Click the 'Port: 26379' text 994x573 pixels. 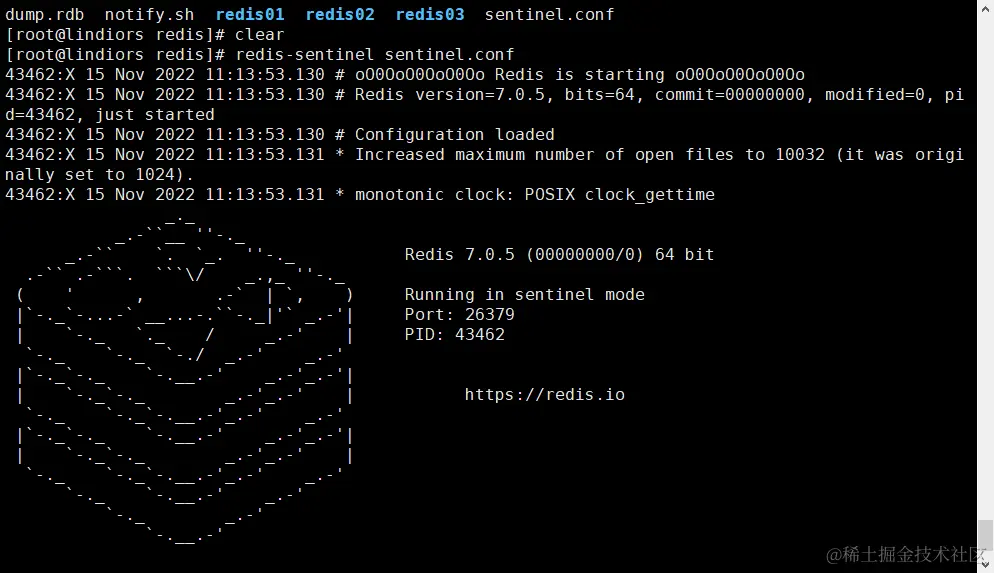[459, 315]
